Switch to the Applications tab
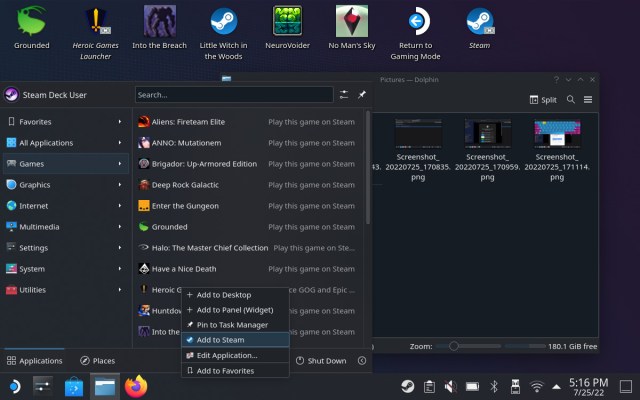640x400 pixels. [x=34, y=360]
